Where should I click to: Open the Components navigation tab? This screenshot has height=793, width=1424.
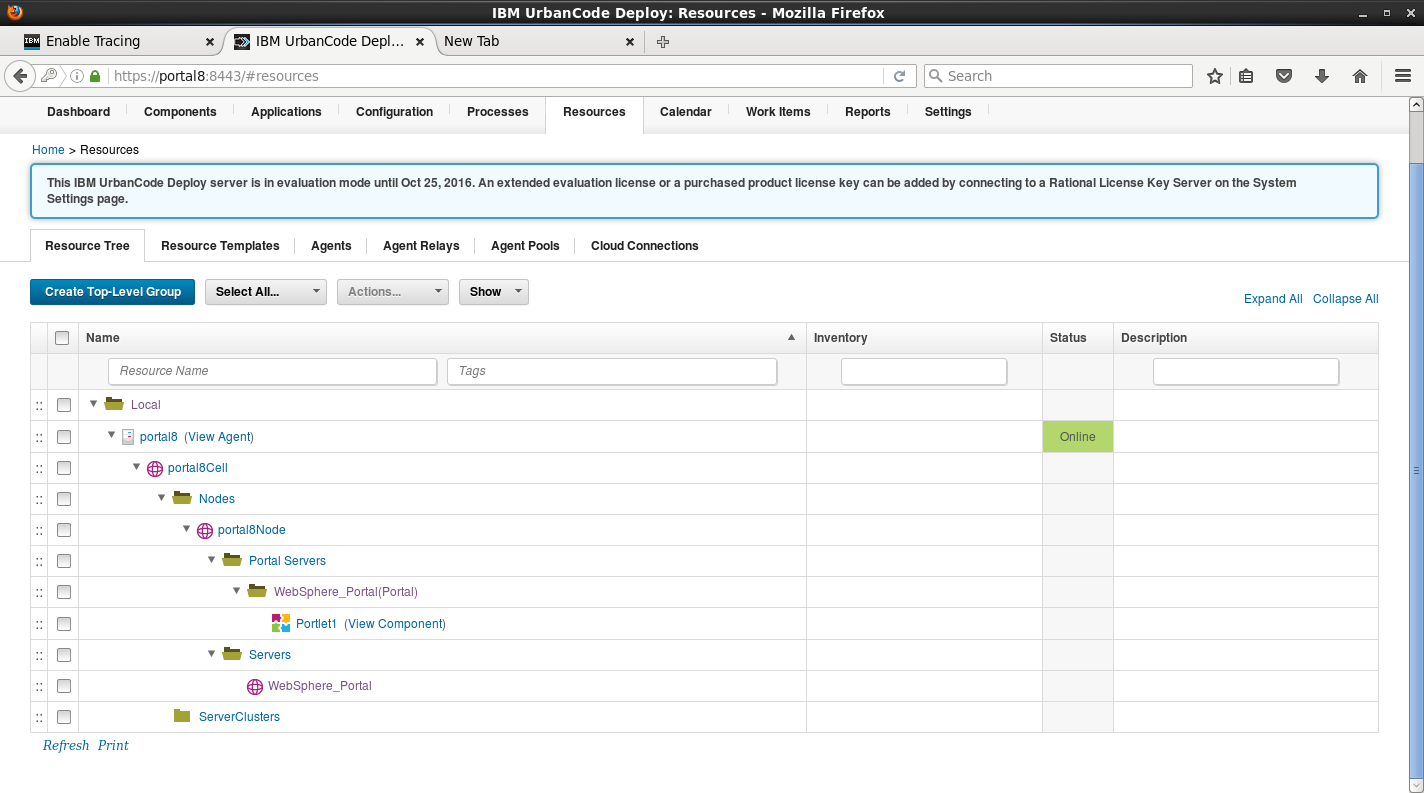[x=180, y=112]
